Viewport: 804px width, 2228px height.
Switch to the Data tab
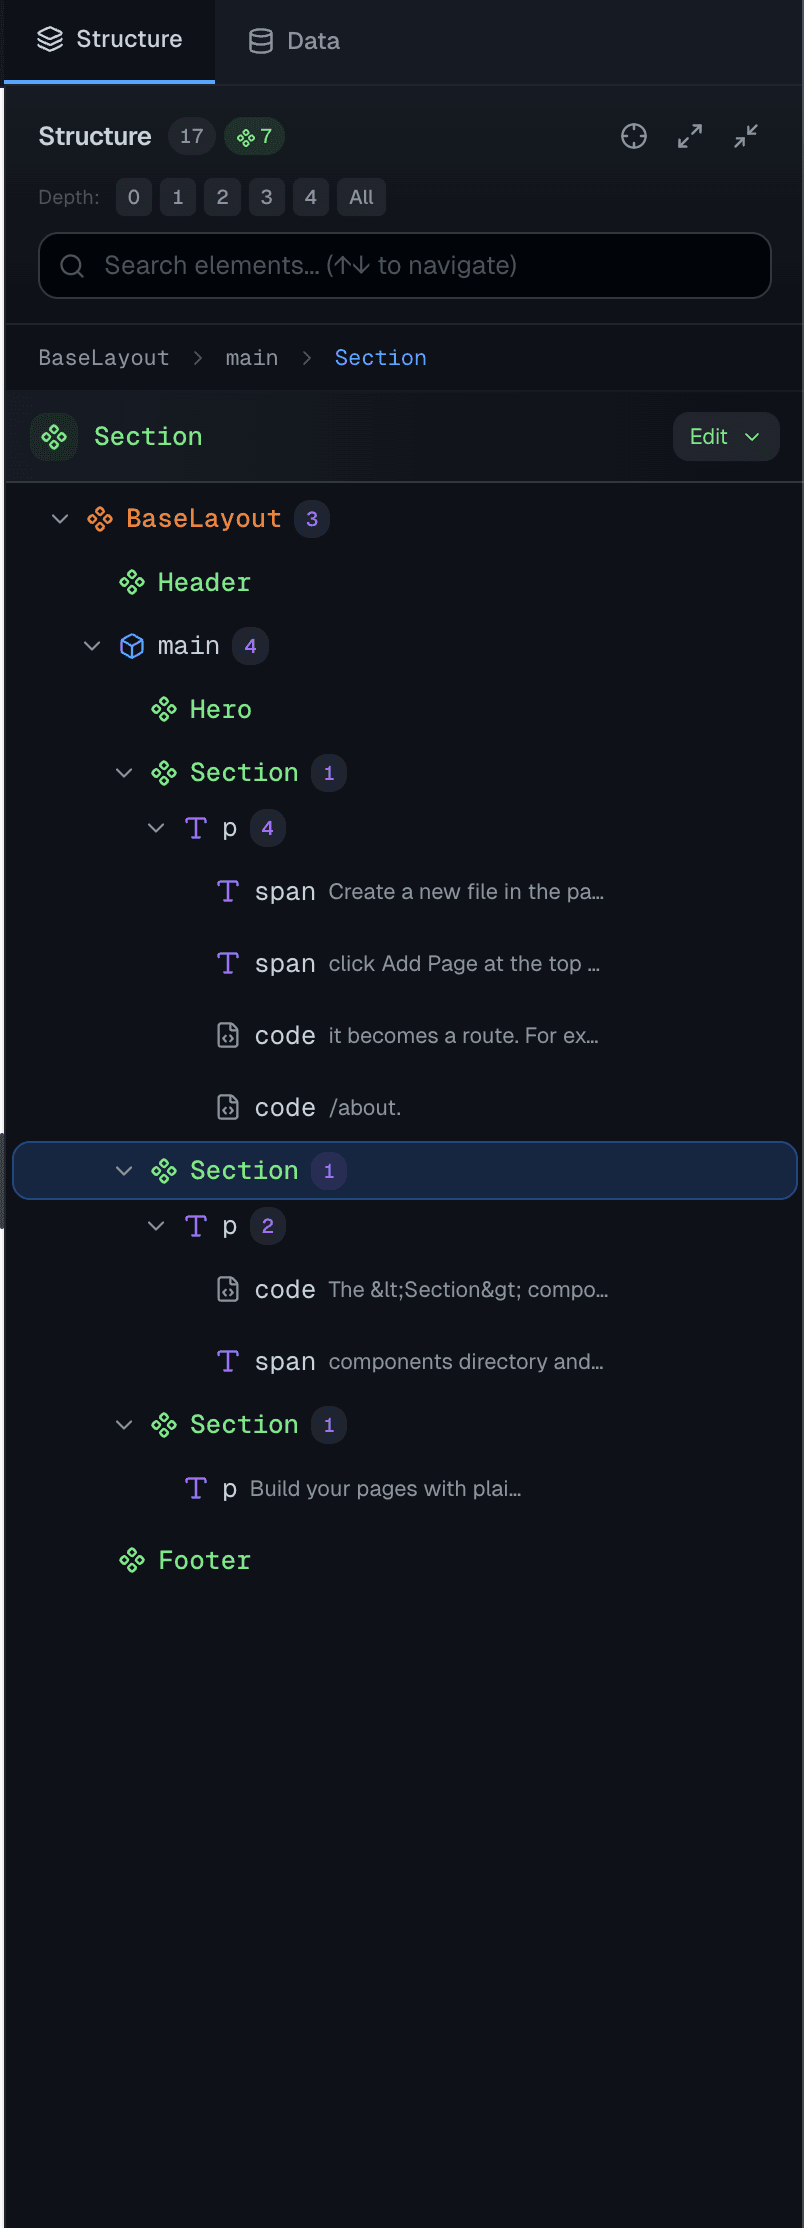pyautogui.click(x=293, y=40)
